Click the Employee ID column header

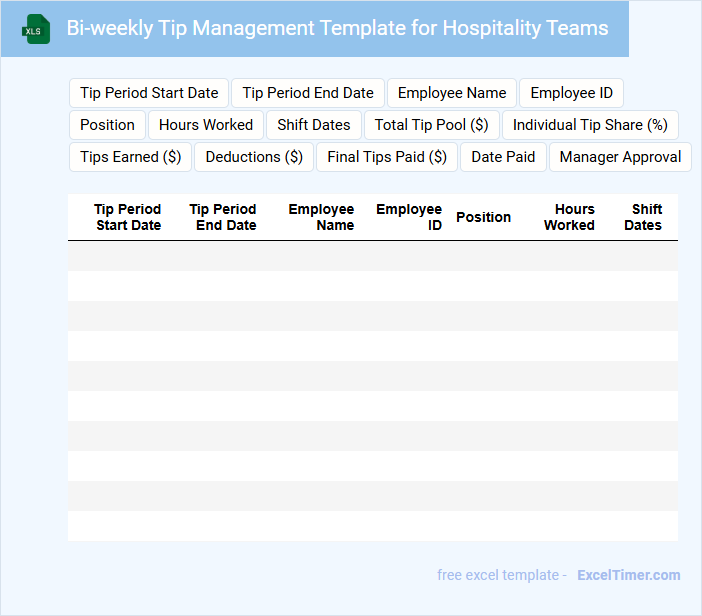click(409, 217)
